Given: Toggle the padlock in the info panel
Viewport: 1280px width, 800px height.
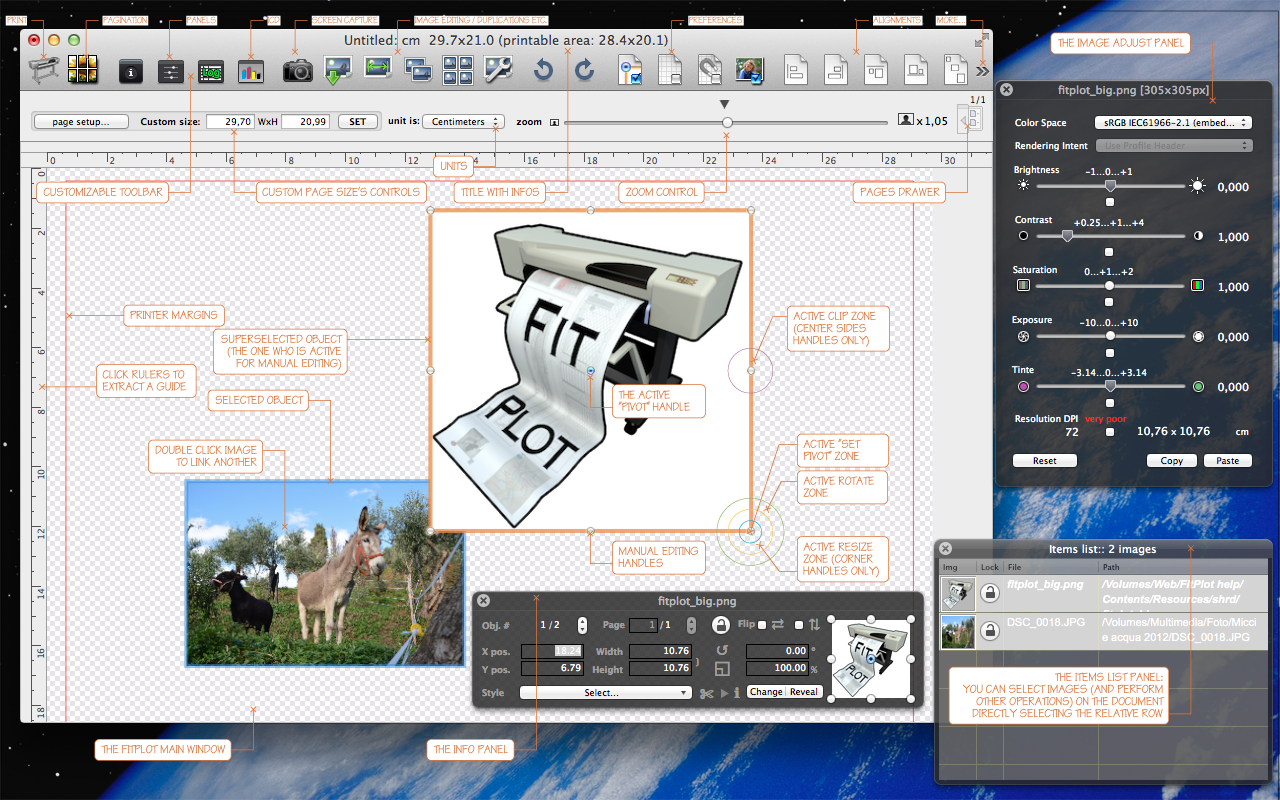Looking at the screenshot, I should coord(720,625).
